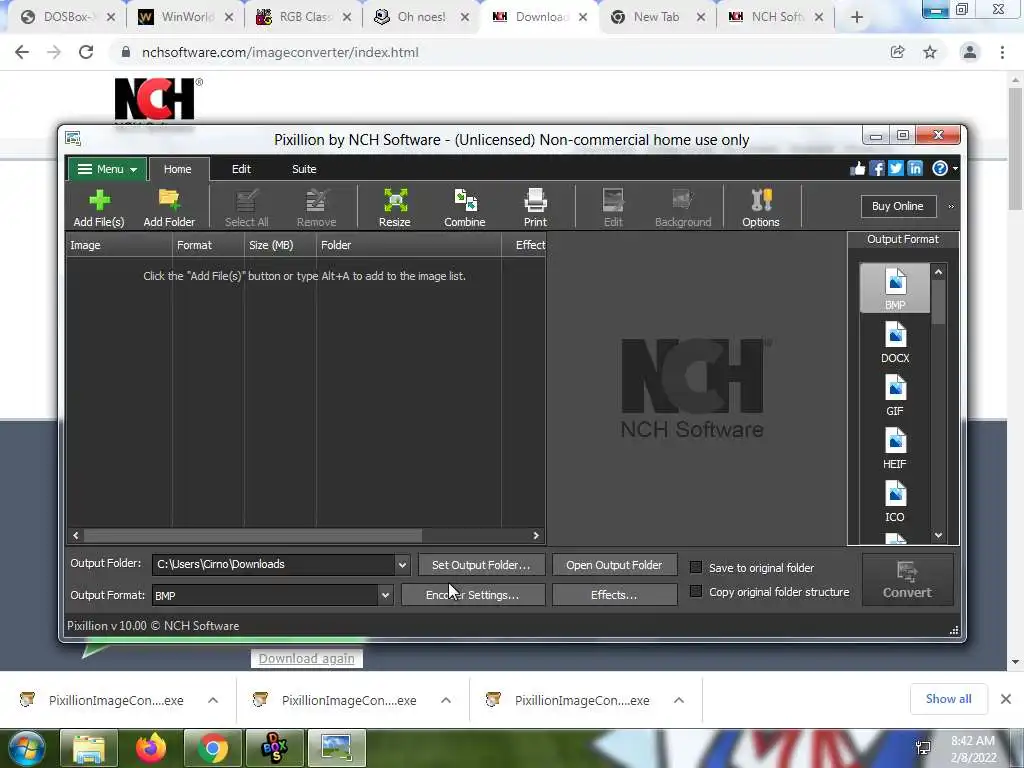Go back in Chrome
The width and height of the screenshot is (1024, 768).
pos(22,52)
